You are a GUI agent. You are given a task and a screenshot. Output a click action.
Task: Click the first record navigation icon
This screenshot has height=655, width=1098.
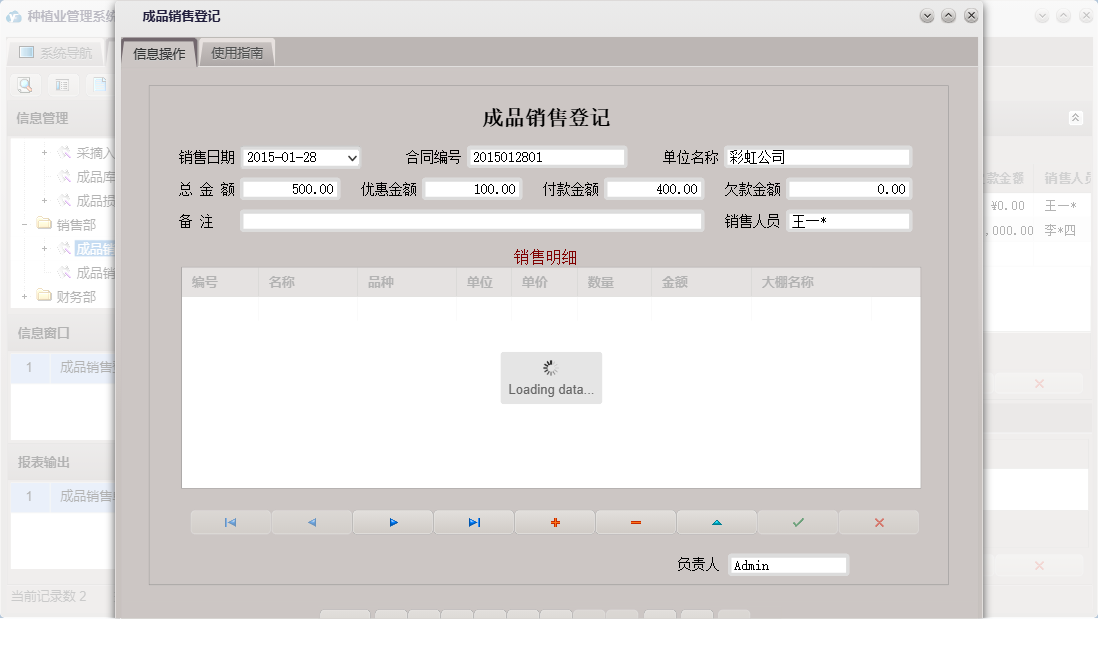230,521
